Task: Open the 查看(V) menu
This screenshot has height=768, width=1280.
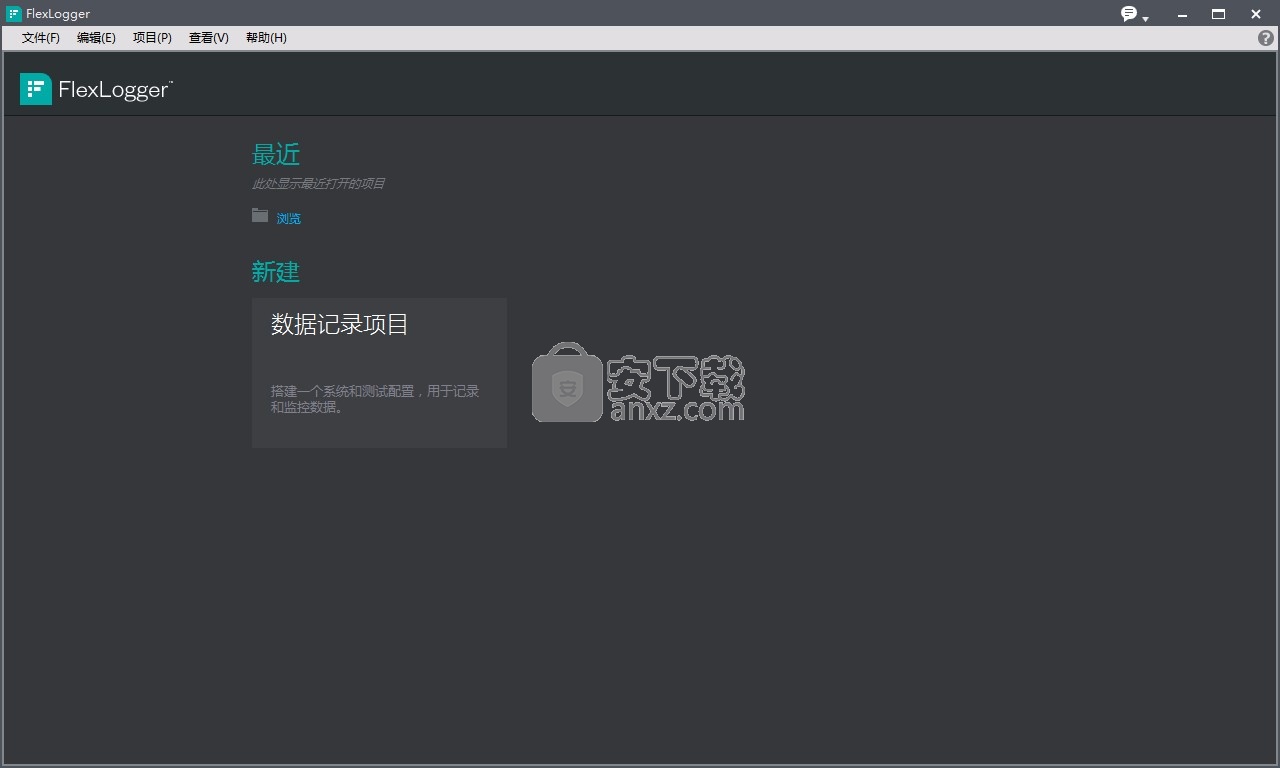Action: point(209,38)
